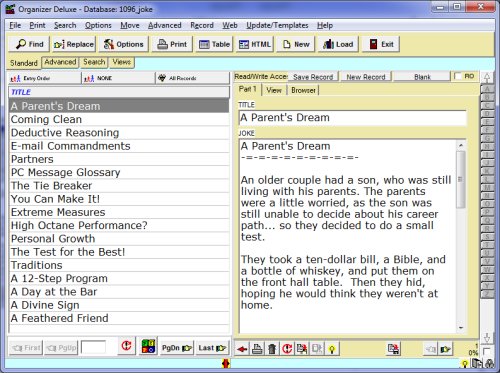Click the previous record hand icon

tap(430, 349)
